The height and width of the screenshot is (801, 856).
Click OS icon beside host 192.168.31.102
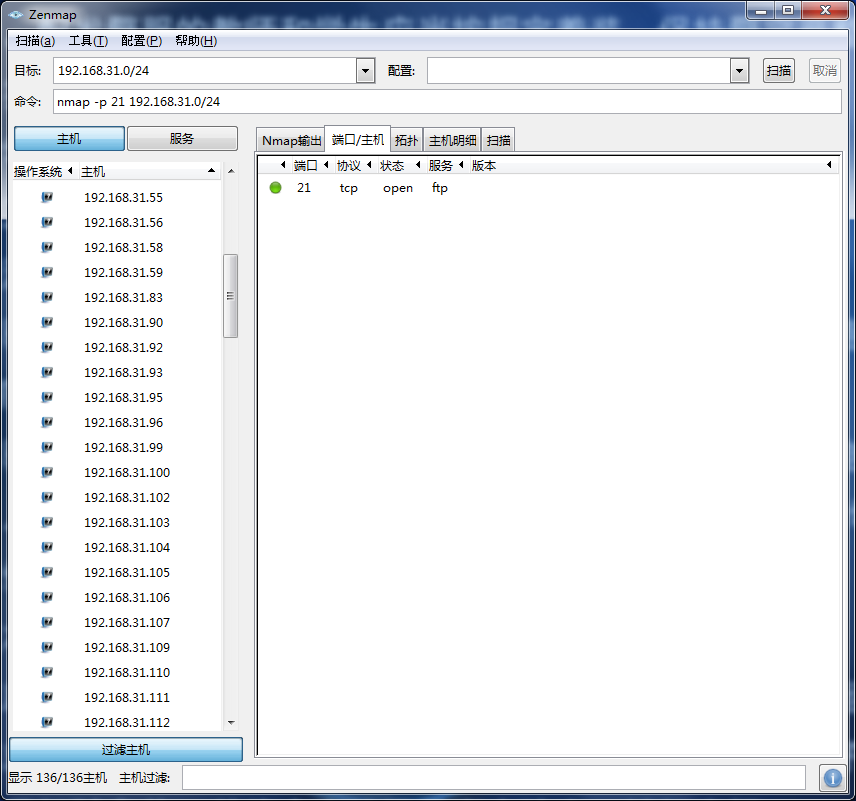(x=47, y=497)
